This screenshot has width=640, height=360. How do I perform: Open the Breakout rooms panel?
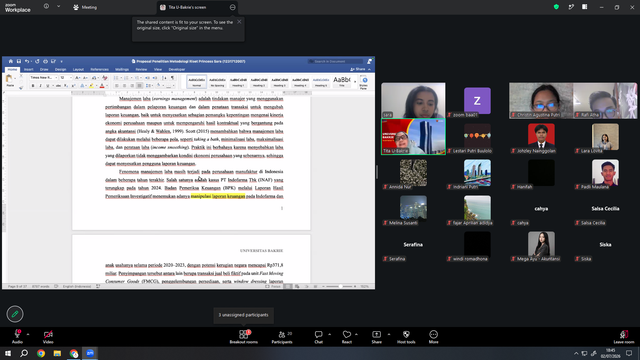(244, 336)
